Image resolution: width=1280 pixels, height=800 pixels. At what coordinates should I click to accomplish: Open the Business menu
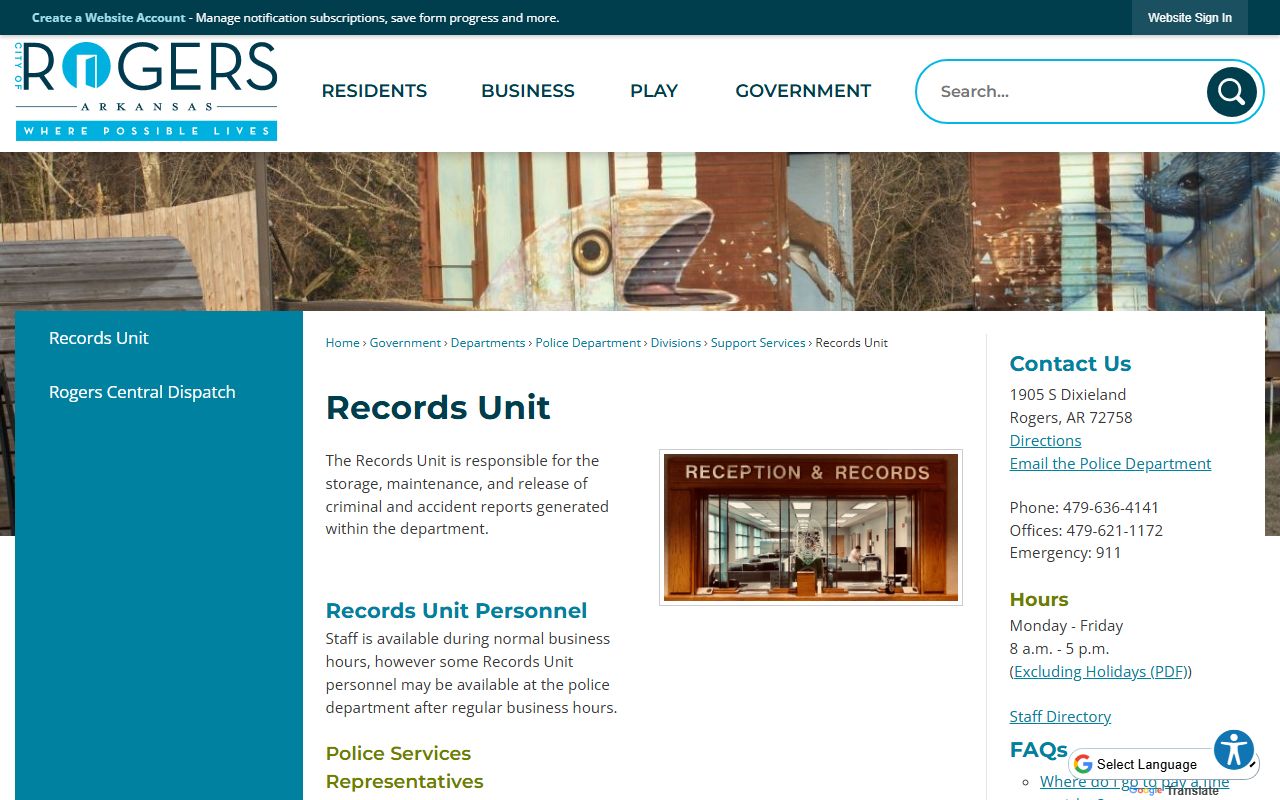528,91
